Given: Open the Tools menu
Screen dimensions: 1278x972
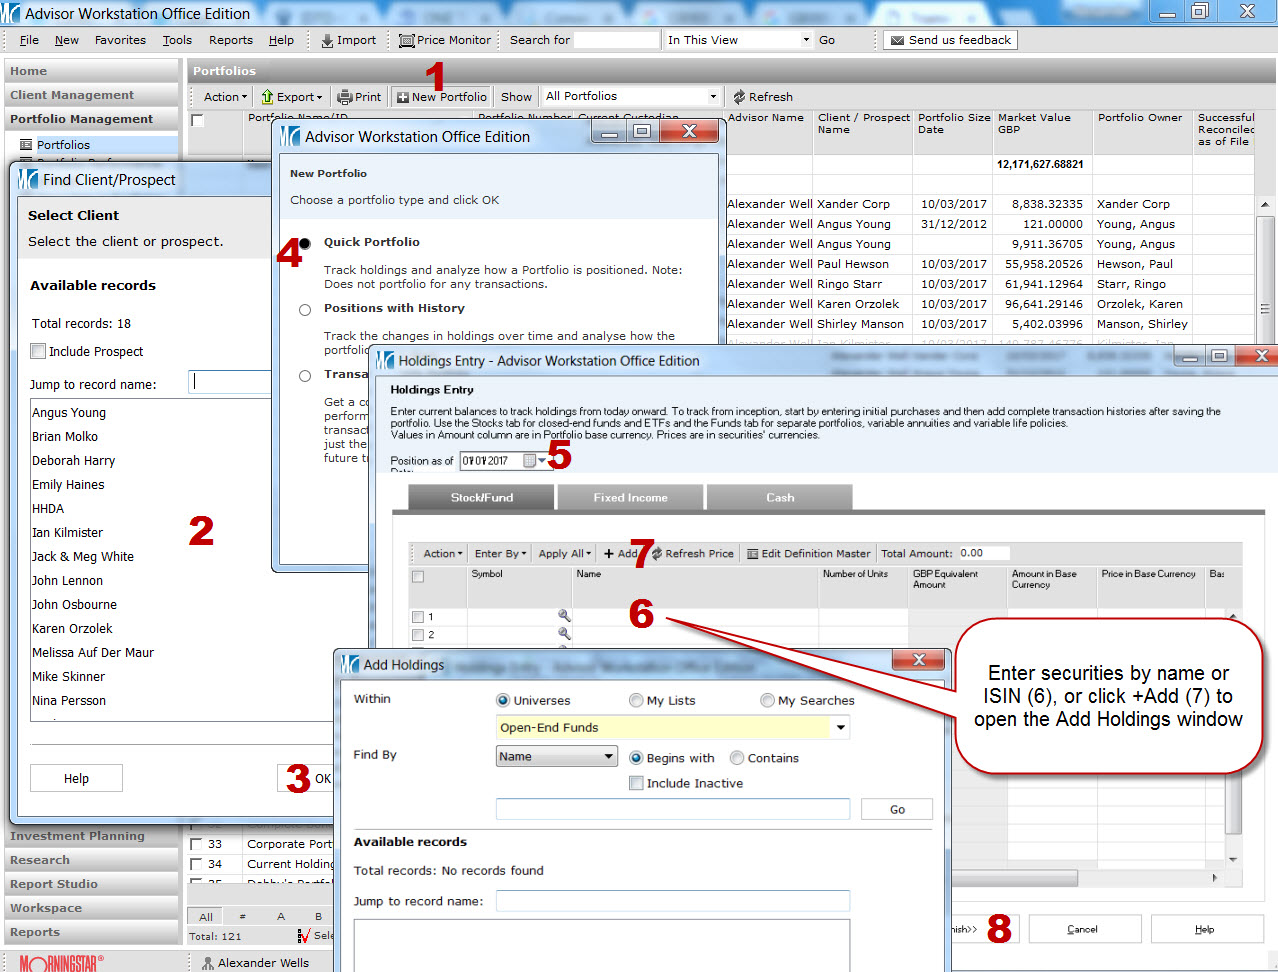Looking at the screenshot, I should [x=177, y=41].
